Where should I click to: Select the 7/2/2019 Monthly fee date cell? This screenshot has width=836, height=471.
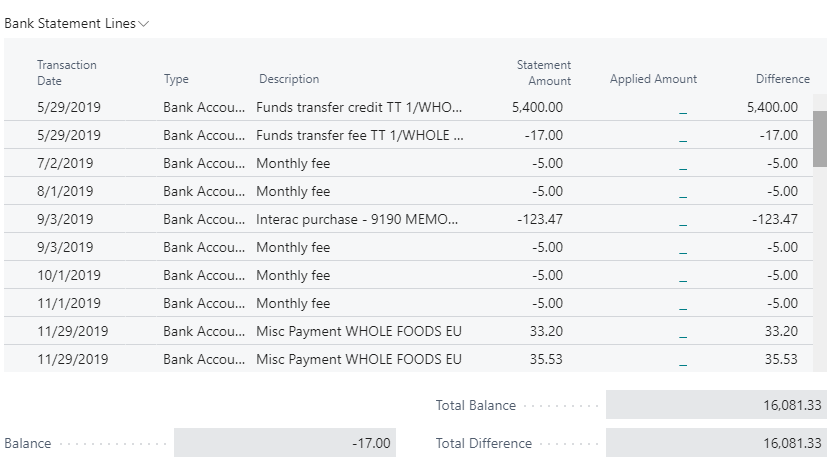tap(65, 163)
